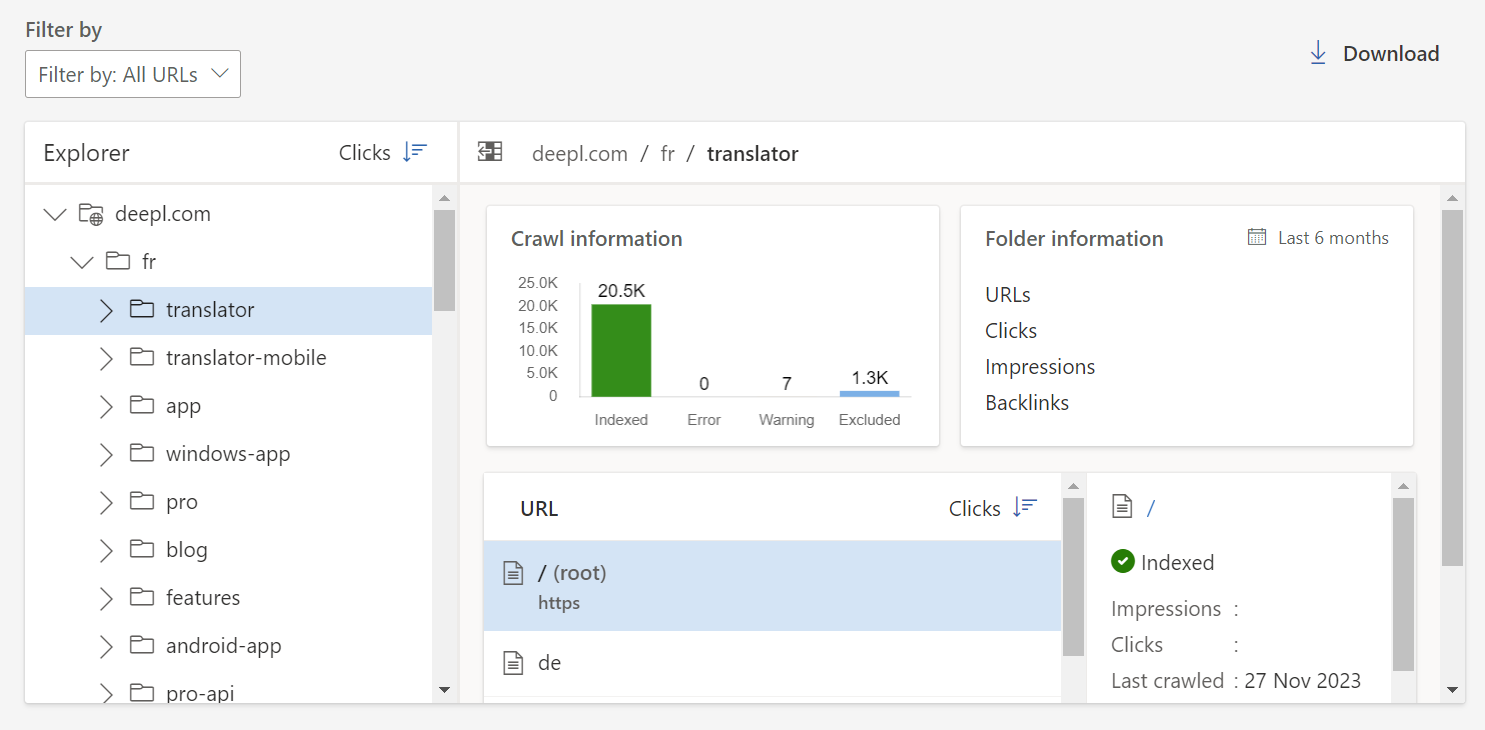This screenshot has width=1485, height=730.
Task: Expand the pro folder chevron
Action: pos(107,502)
